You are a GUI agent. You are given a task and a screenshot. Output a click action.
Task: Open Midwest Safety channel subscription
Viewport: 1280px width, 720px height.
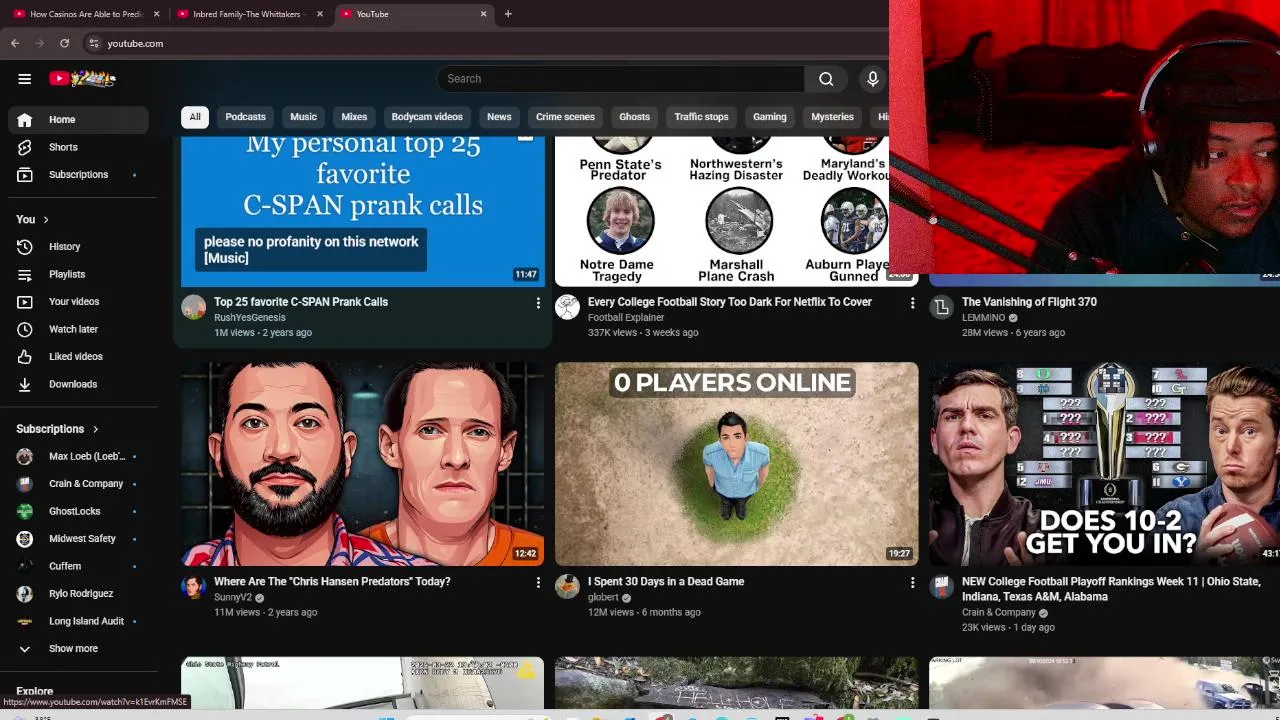point(78,538)
